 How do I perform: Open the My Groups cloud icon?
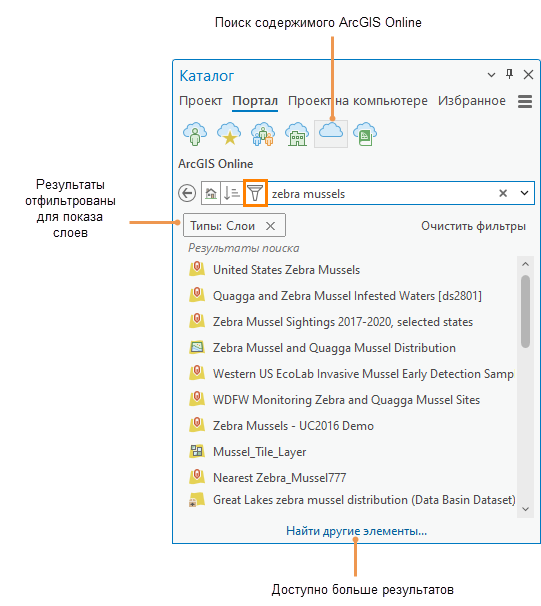pos(263,134)
